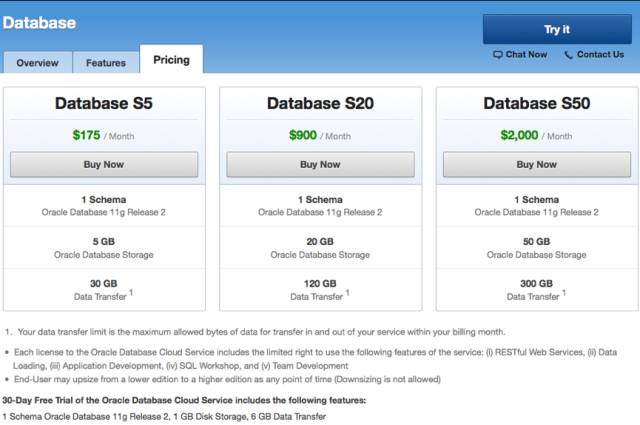Click the $175 monthly price
Screen dimensions: 640x425
86,135
